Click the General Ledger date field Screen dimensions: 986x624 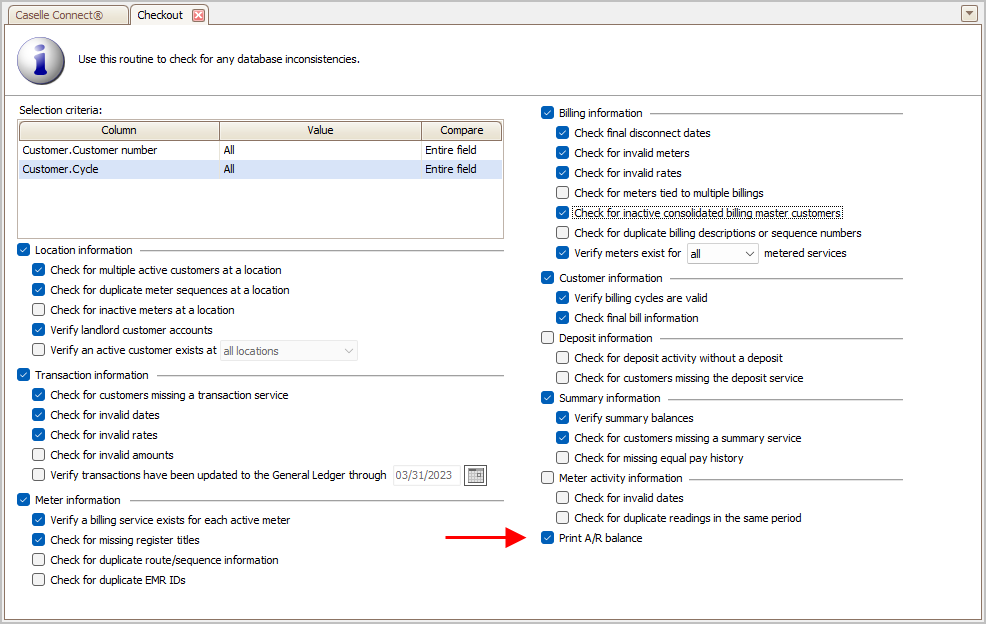point(426,476)
